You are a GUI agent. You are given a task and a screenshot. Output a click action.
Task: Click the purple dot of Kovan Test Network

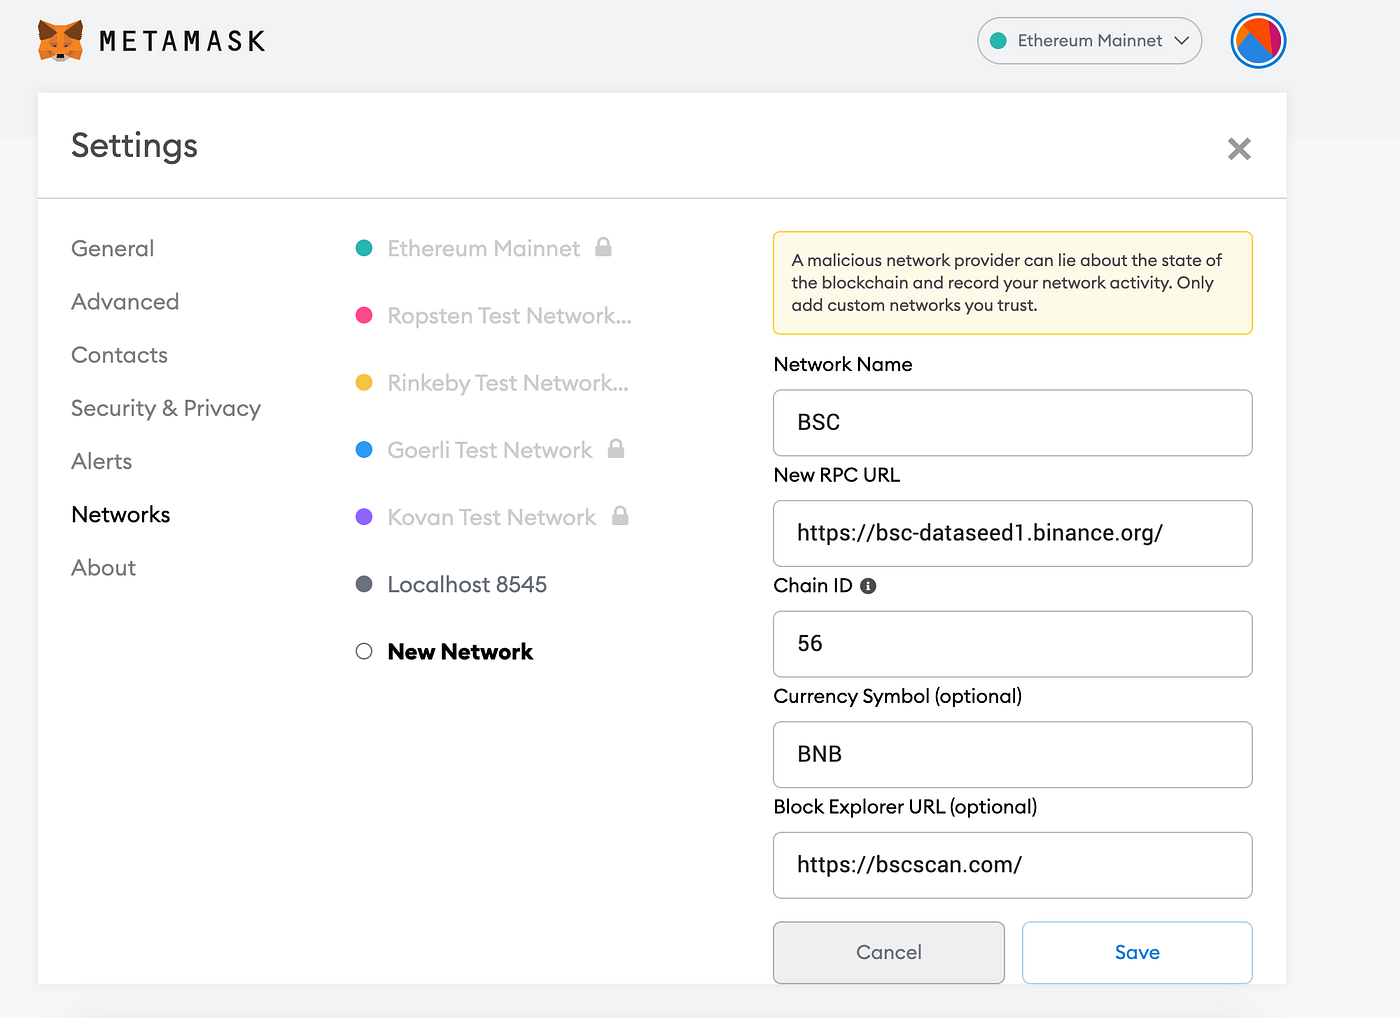364,517
